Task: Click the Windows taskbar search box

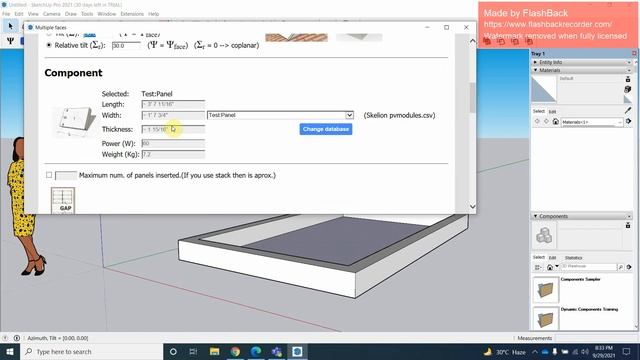Action: (x=92, y=351)
